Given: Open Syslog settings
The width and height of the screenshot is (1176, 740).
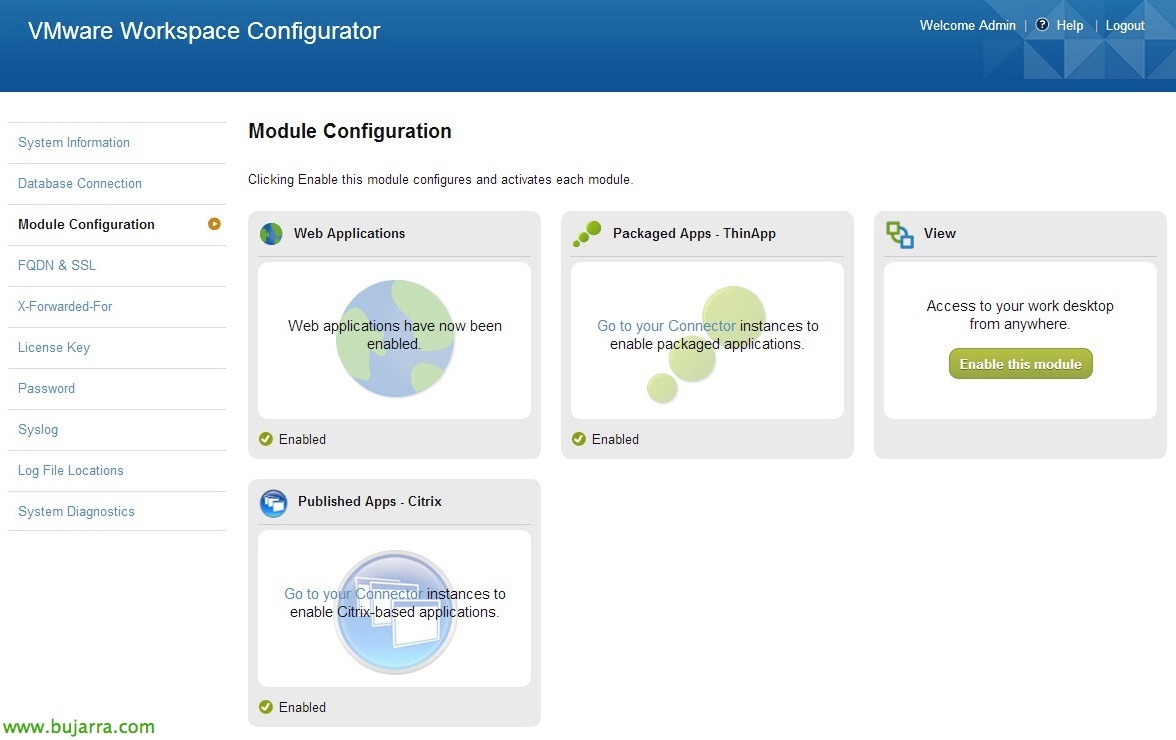Looking at the screenshot, I should click(x=38, y=430).
